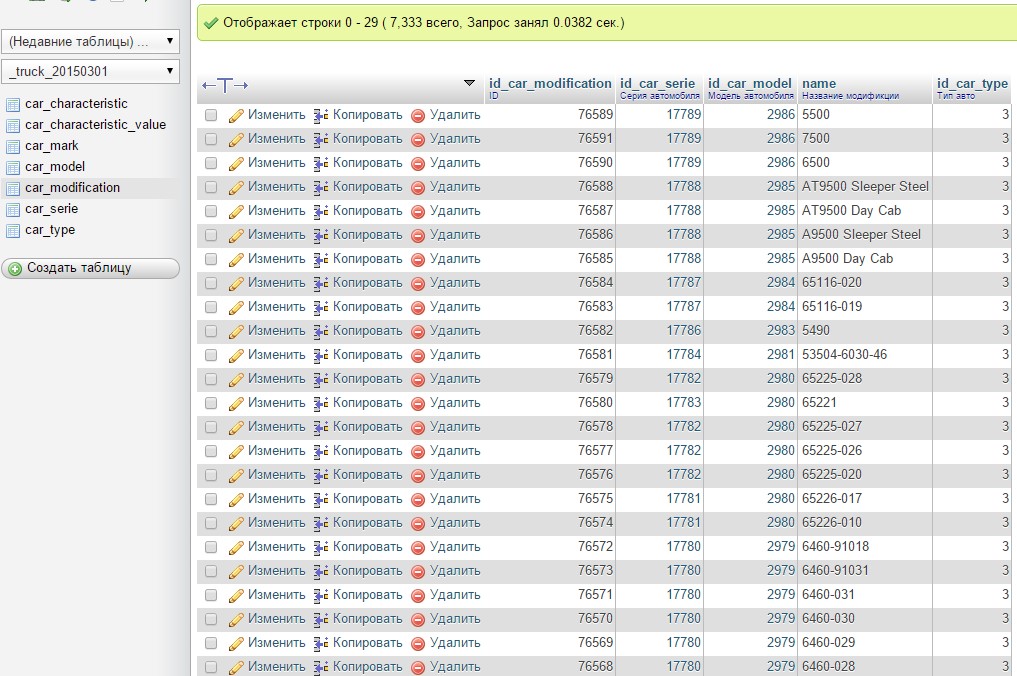1017x676 pixels.
Task: Click the copy icon in AT9500 Day Cab row
Action: [x=320, y=211]
